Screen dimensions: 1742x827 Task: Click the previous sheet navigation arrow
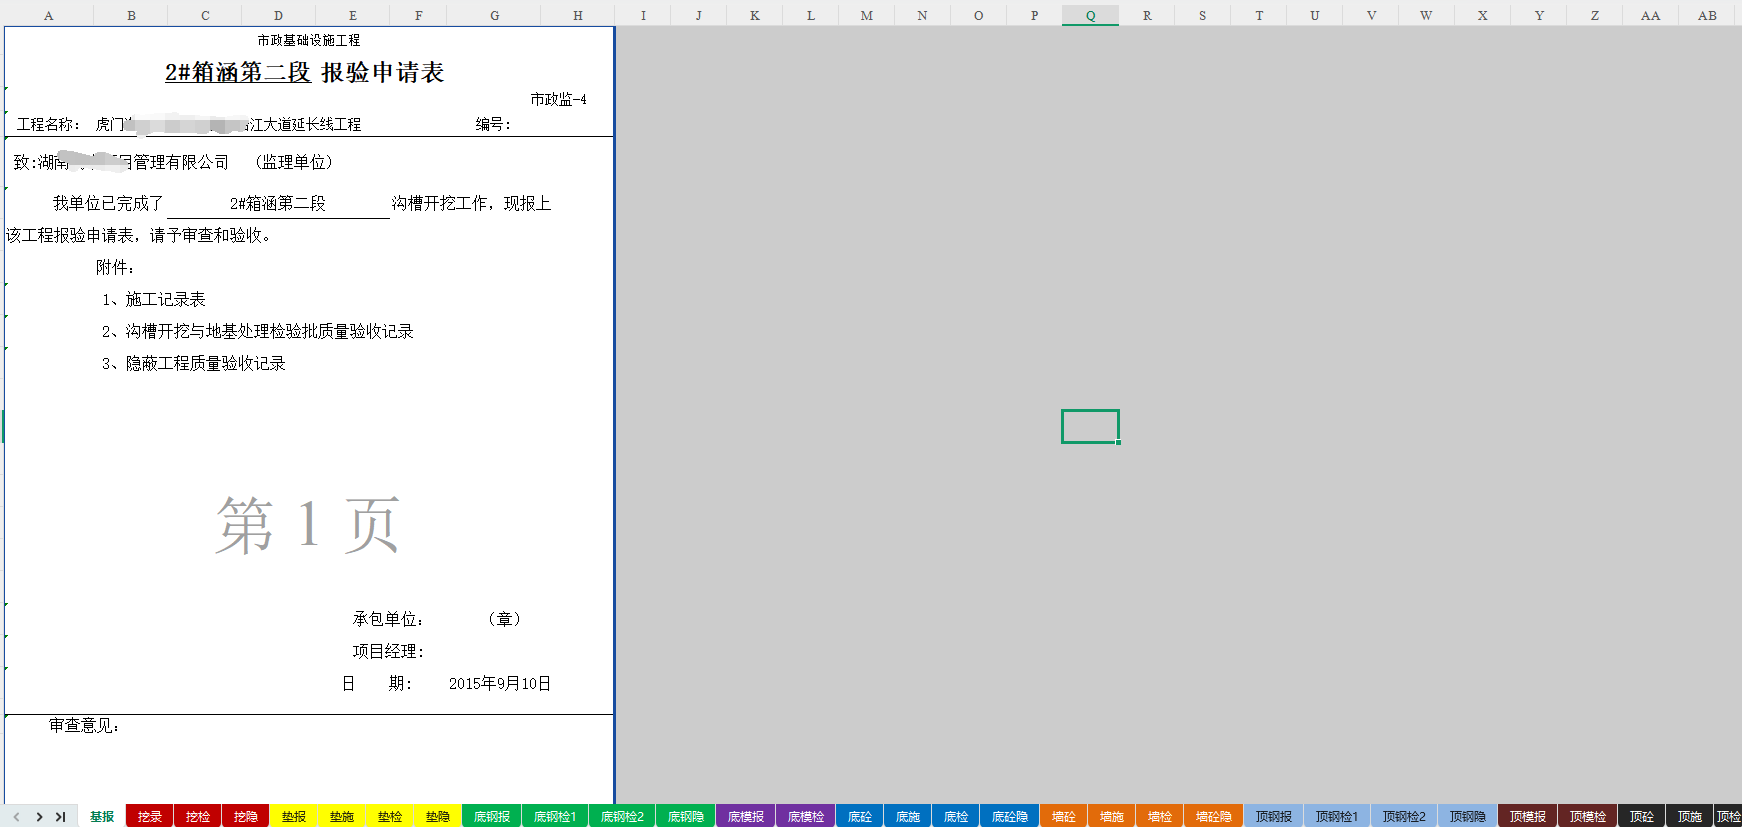click(16, 817)
